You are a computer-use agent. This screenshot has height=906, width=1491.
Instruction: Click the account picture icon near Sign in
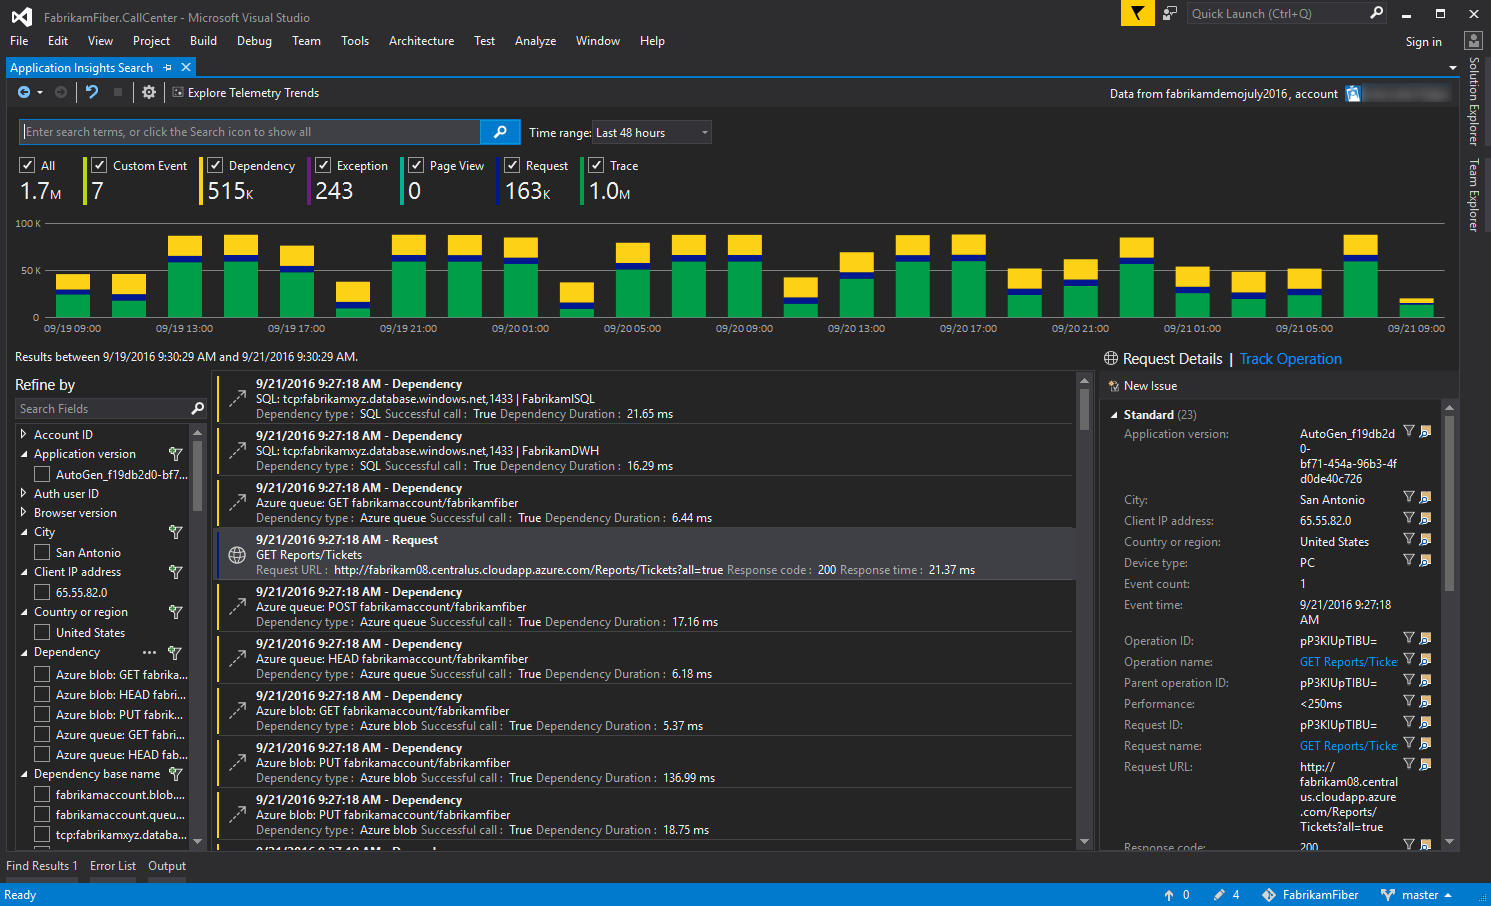tap(1472, 41)
